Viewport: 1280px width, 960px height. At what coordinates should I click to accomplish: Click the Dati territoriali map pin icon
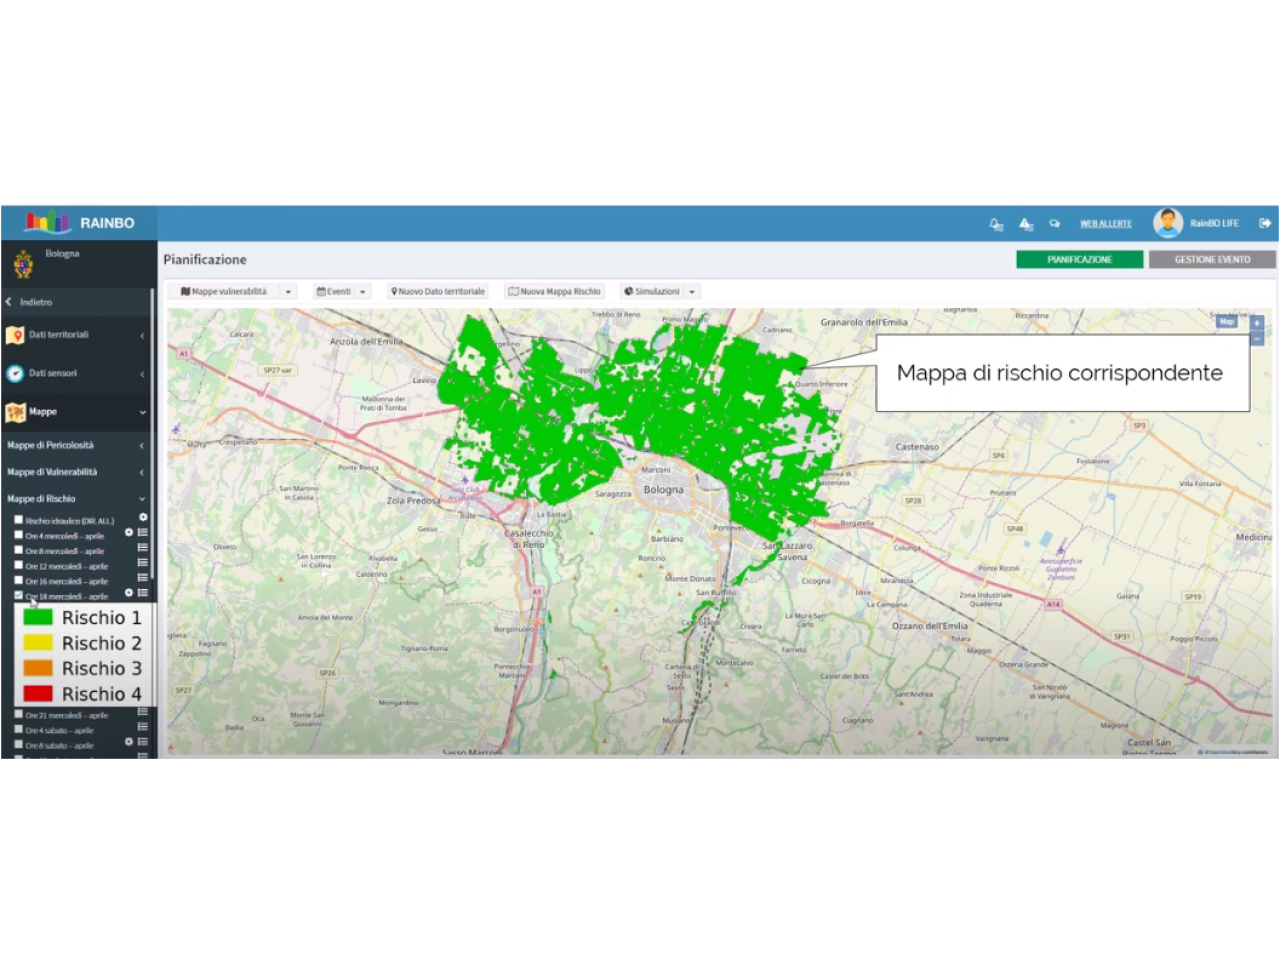click(x=15, y=335)
